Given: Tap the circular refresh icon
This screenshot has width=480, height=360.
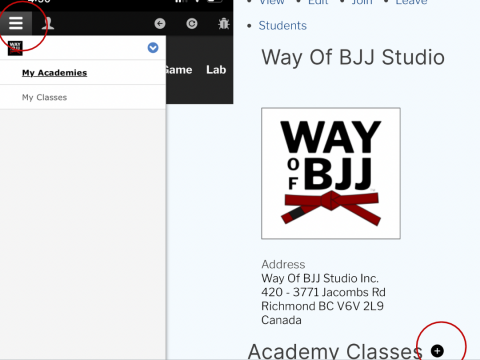Looking at the screenshot, I should click(x=192, y=24).
